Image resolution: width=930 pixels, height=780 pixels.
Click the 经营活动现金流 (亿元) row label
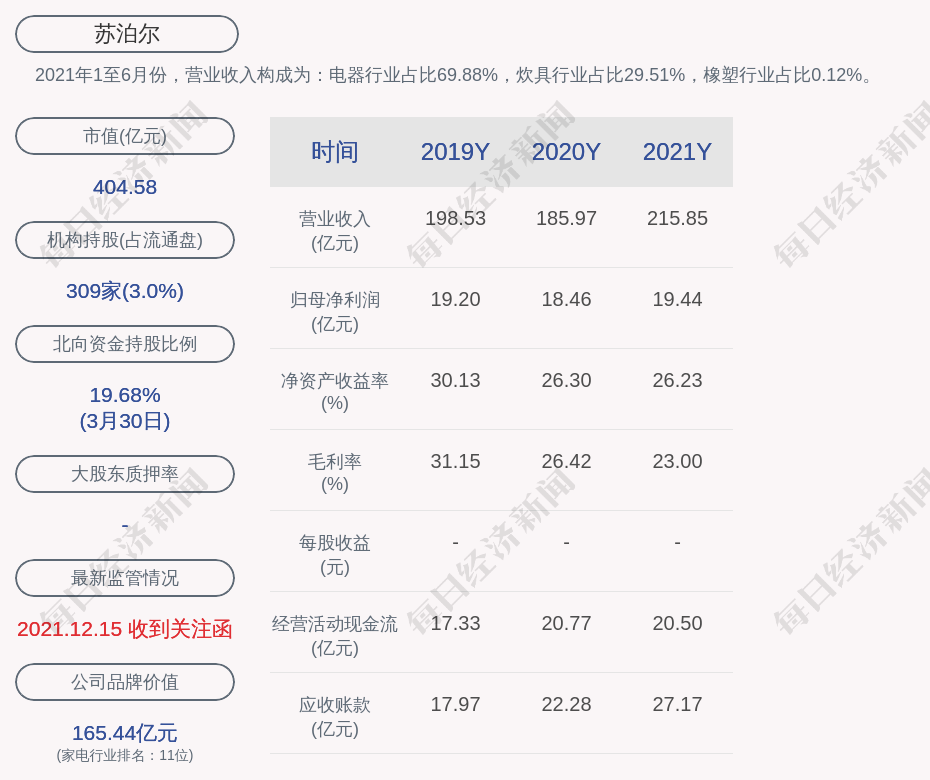tap(335, 636)
